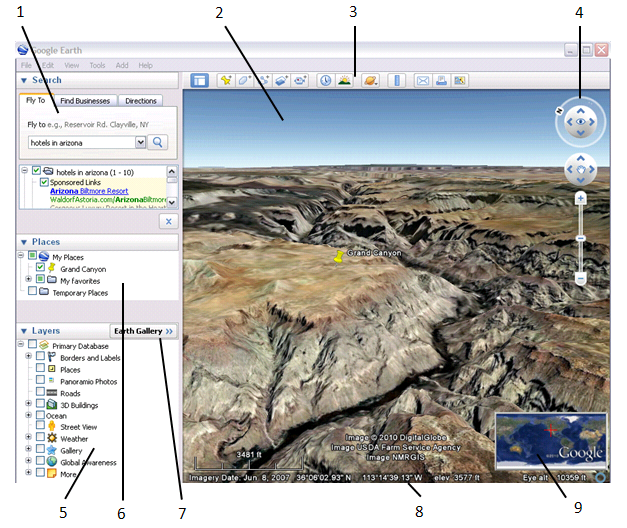Expand the My favorites folder
This screenshot has width=627, height=528.
click(29, 280)
